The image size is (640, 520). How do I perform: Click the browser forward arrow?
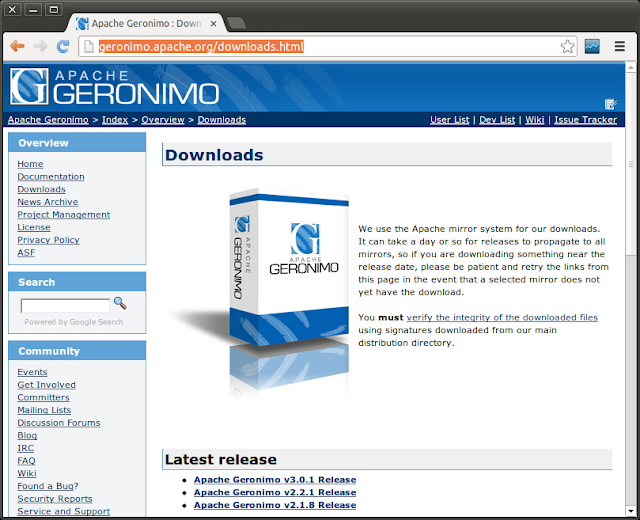point(40,46)
